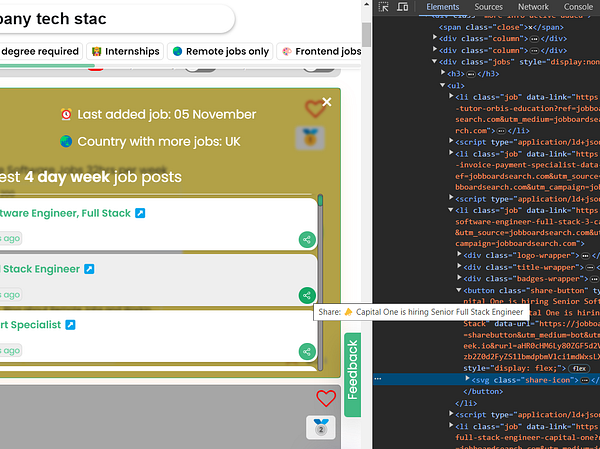Open external link icon next to Full Stack
The height and width of the screenshot is (449, 600).
(x=140, y=213)
